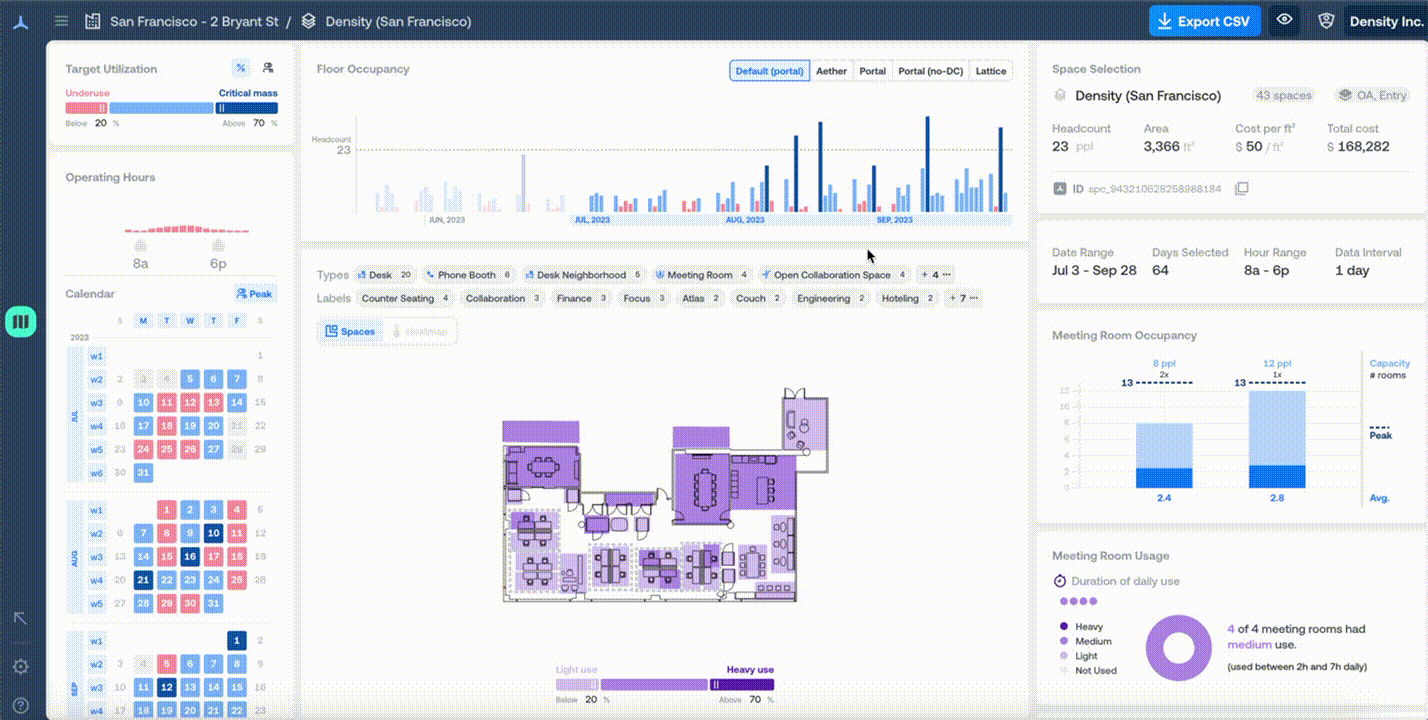Grab the Critical mass threshold slider handle

tap(220, 108)
